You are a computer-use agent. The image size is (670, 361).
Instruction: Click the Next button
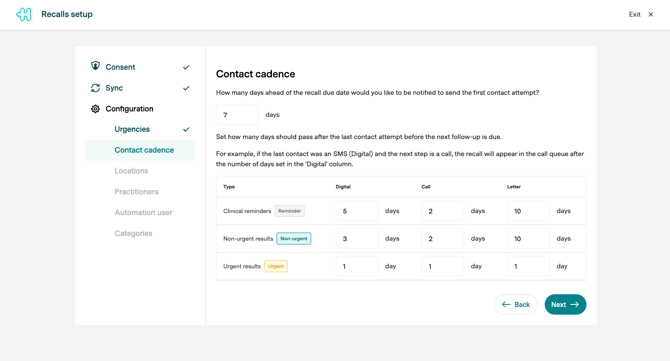[565, 305]
